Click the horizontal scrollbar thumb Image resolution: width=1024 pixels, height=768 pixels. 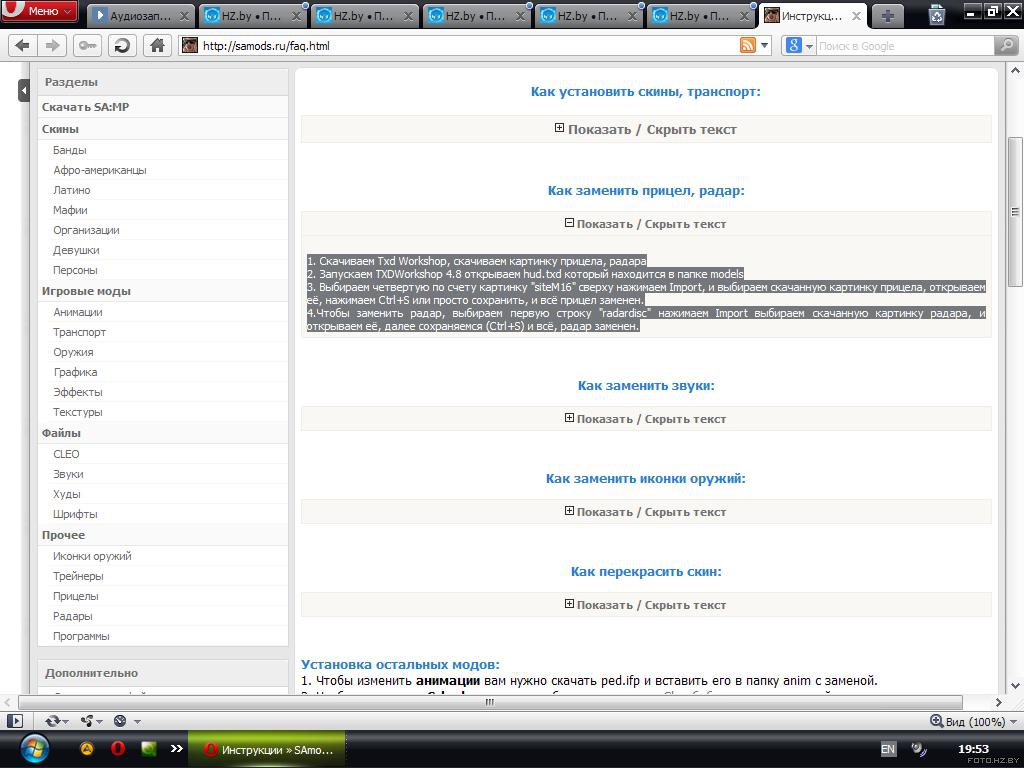pos(490,702)
